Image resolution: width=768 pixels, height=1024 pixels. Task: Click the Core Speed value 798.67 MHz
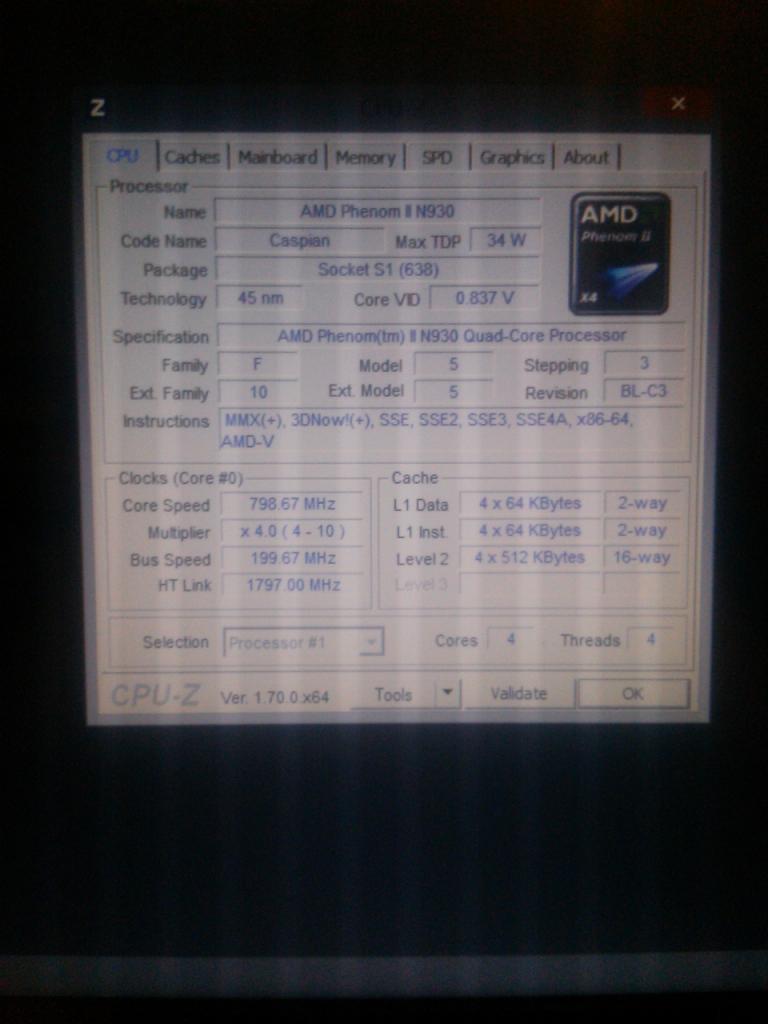pyautogui.click(x=292, y=504)
